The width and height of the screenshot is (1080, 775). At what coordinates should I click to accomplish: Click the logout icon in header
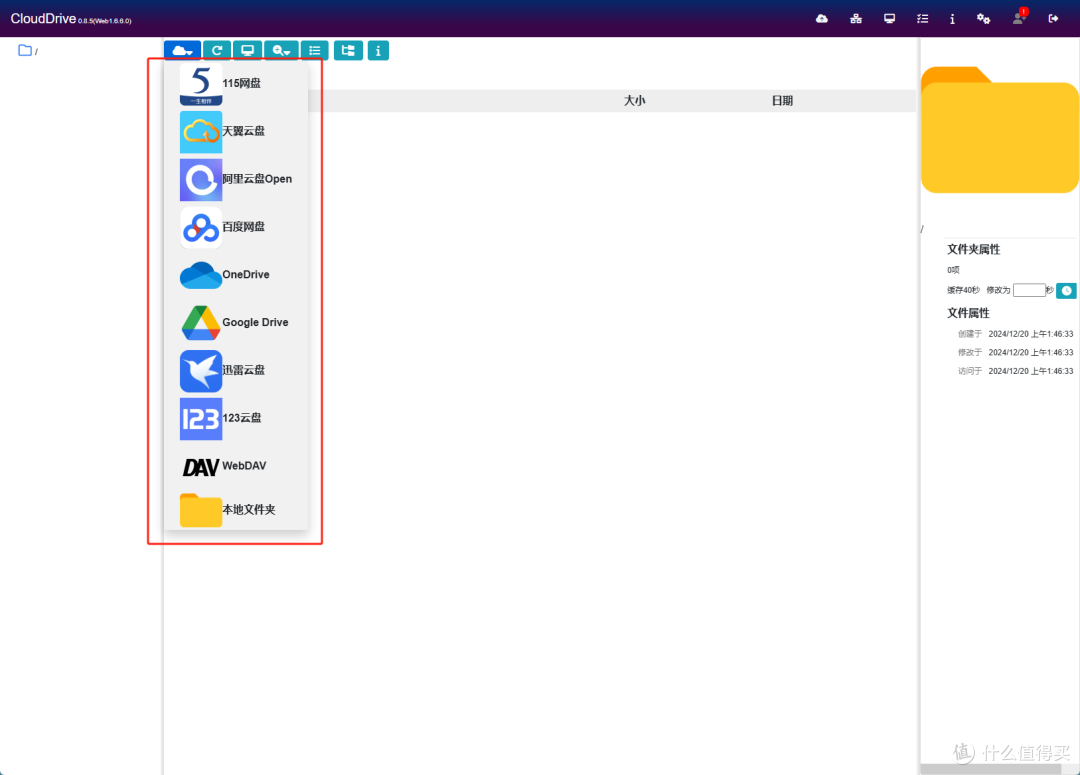coord(1053,19)
